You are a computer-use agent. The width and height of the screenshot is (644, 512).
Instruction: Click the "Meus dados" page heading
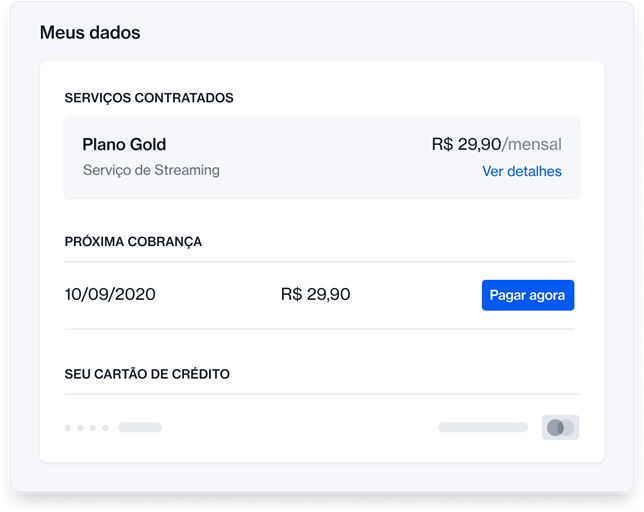tap(90, 33)
